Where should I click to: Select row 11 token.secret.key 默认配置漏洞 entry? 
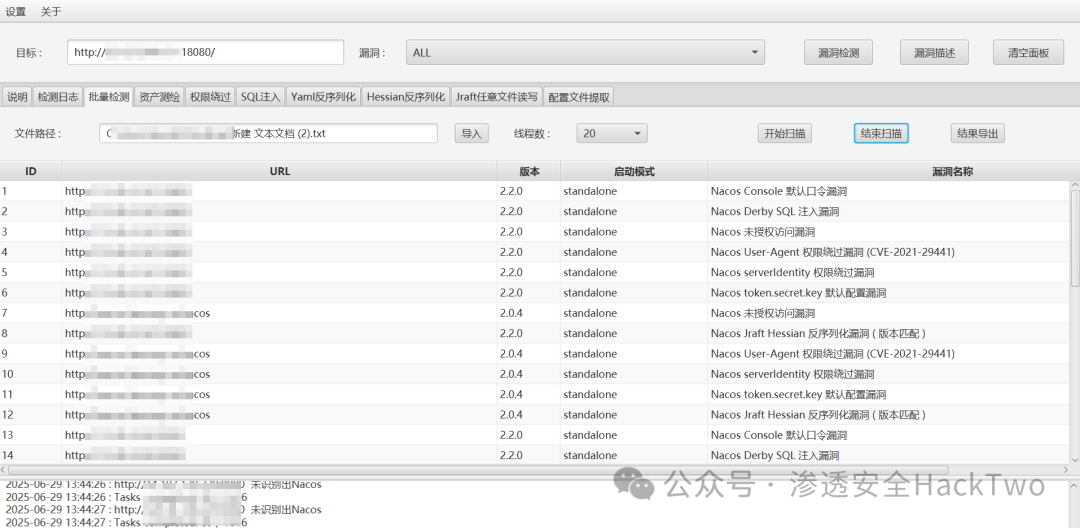[534, 394]
